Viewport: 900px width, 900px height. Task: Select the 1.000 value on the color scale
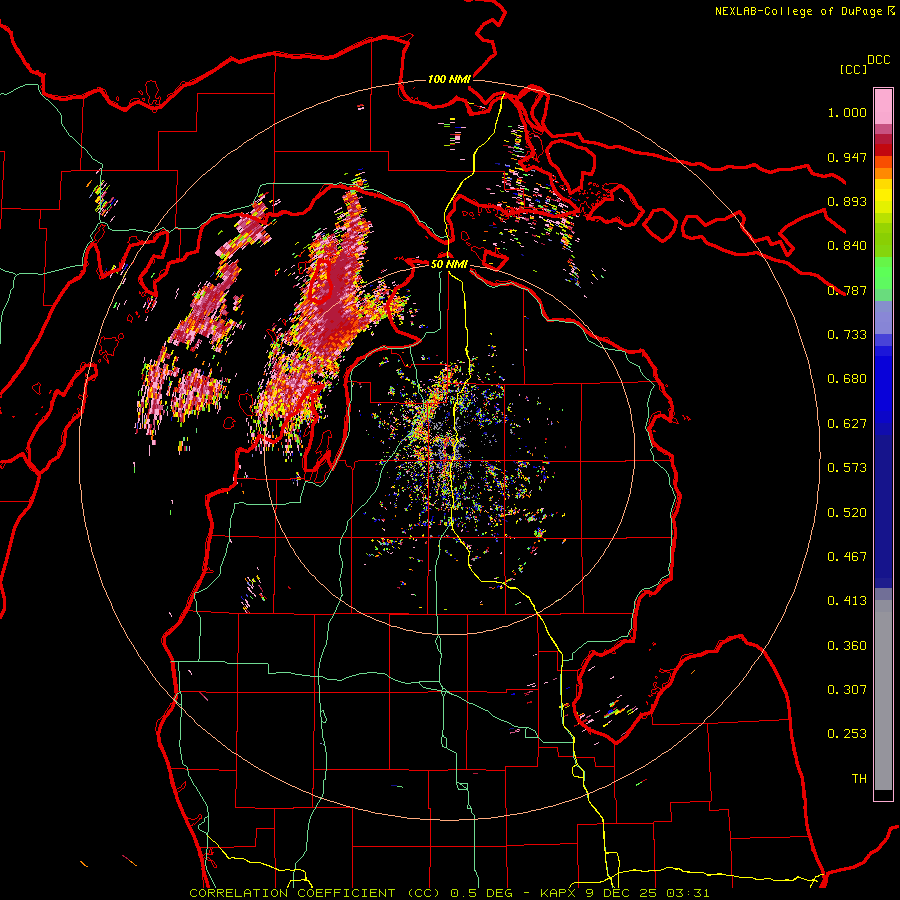click(847, 112)
